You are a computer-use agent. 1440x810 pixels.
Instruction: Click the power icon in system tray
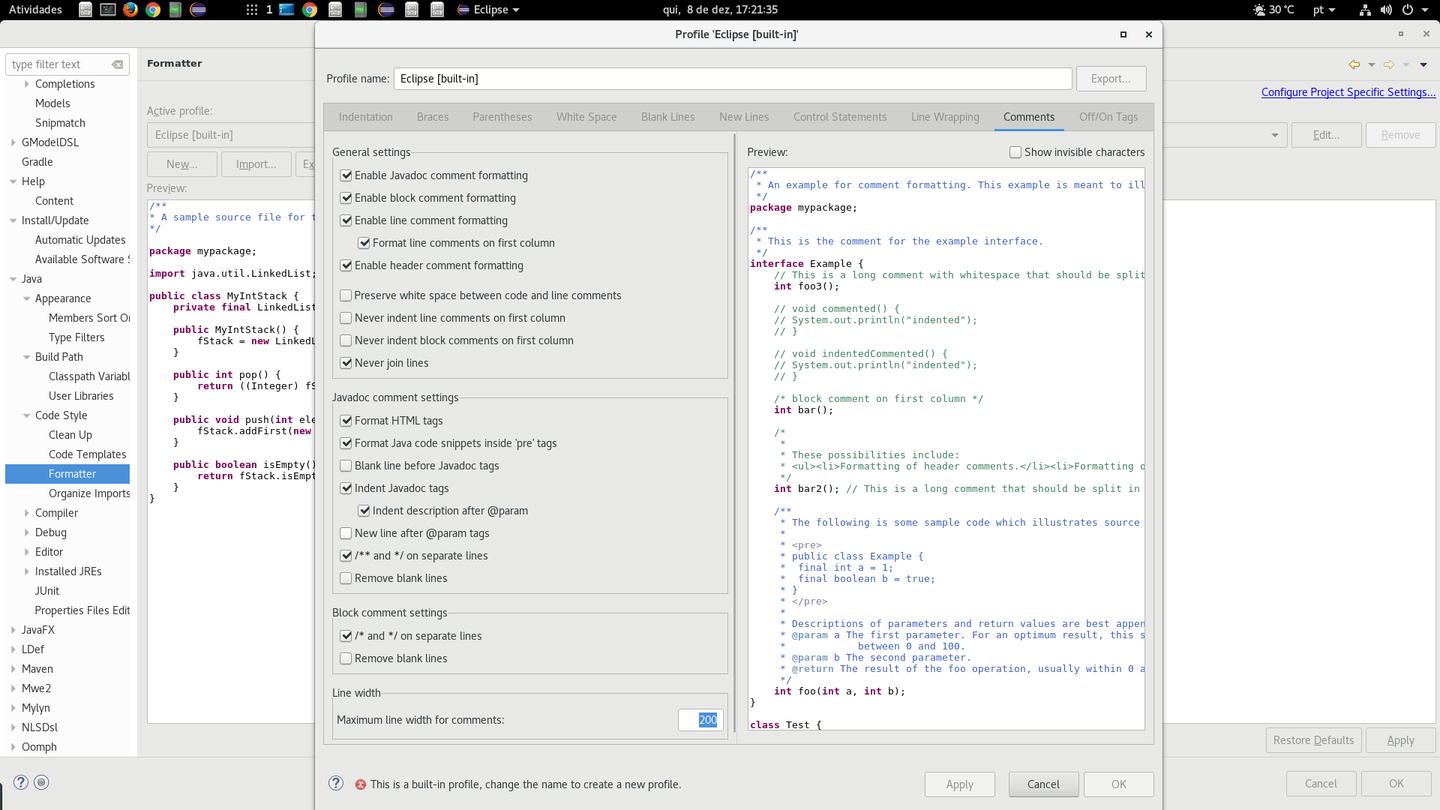[x=1407, y=10]
